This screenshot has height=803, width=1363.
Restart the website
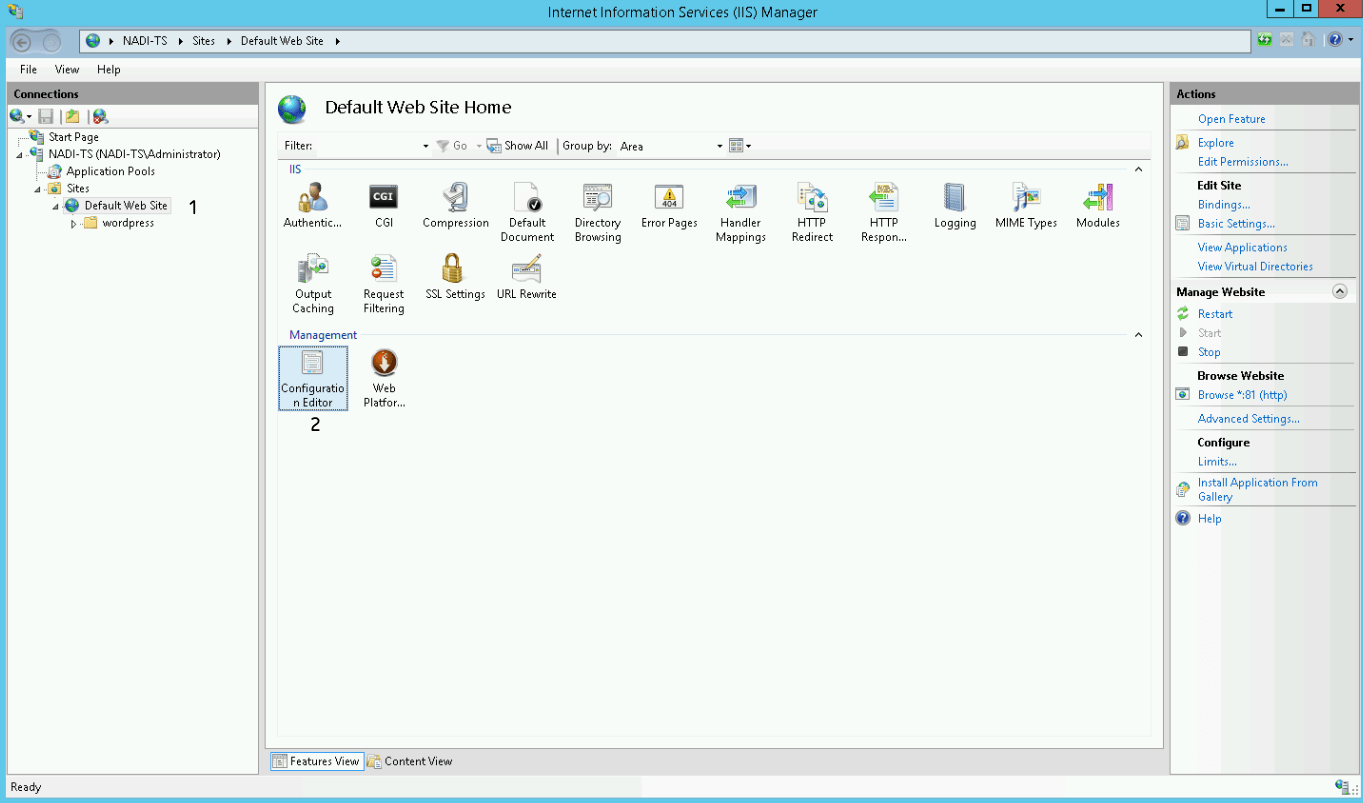click(1215, 314)
